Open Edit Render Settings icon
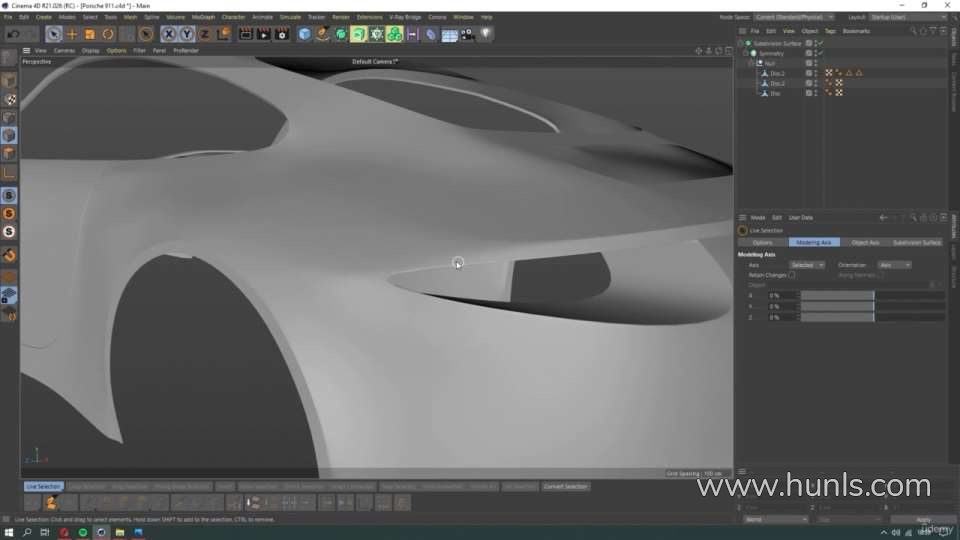Image resolution: width=960 pixels, height=540 pixels. point(282,34)
